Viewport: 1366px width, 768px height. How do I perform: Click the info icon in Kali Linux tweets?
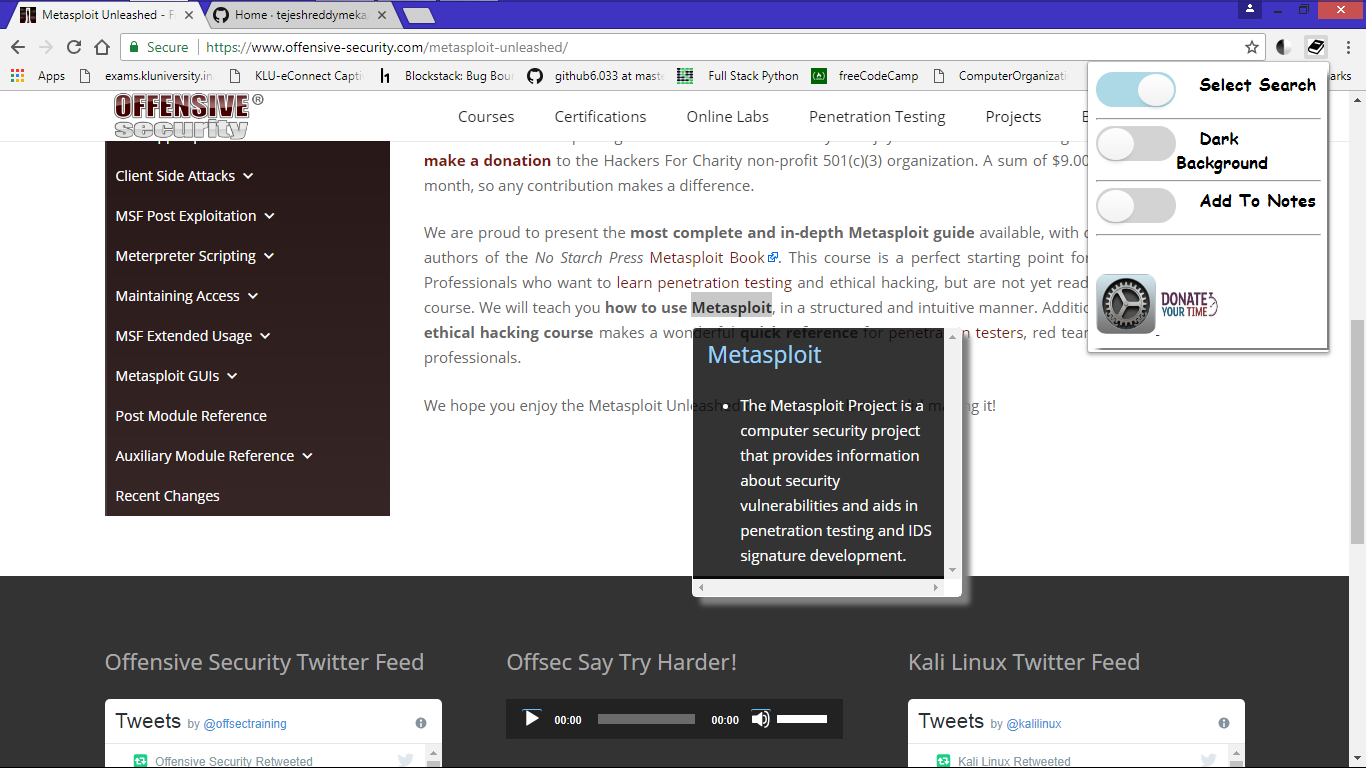(1224, 723)
